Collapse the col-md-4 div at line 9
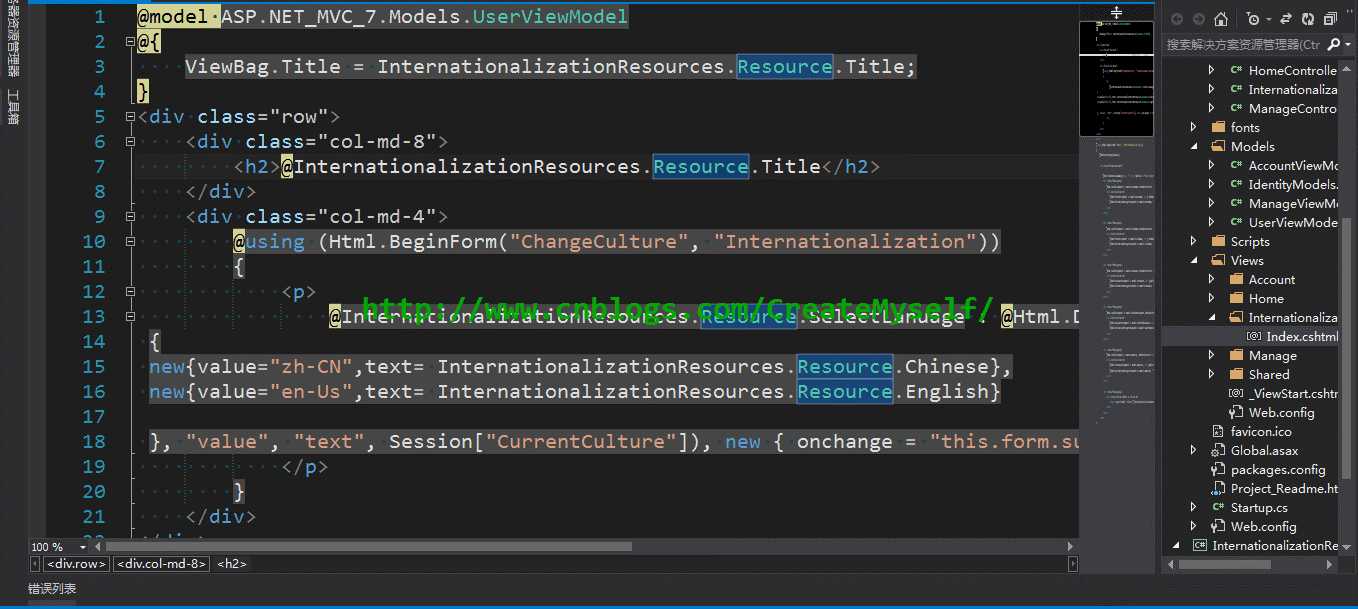This screenshot has height=609, width=1358. coord(129,217)
